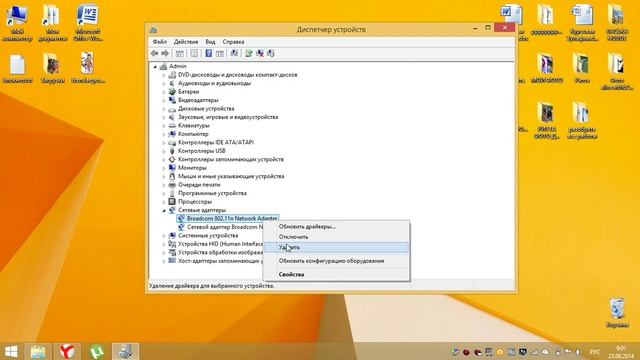This screenshot has width=640, height=360.
Task: Open the Файл menu
Action: coord(160,42)
